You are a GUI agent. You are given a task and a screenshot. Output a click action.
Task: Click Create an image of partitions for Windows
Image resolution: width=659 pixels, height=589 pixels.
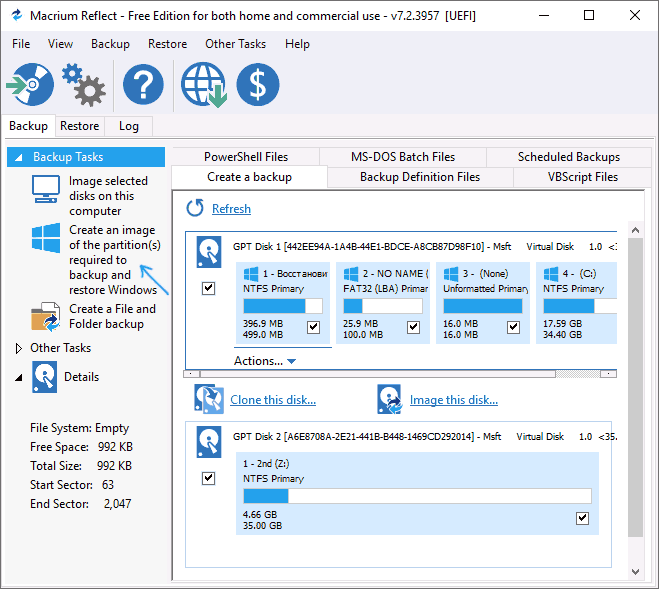(114, 260)
